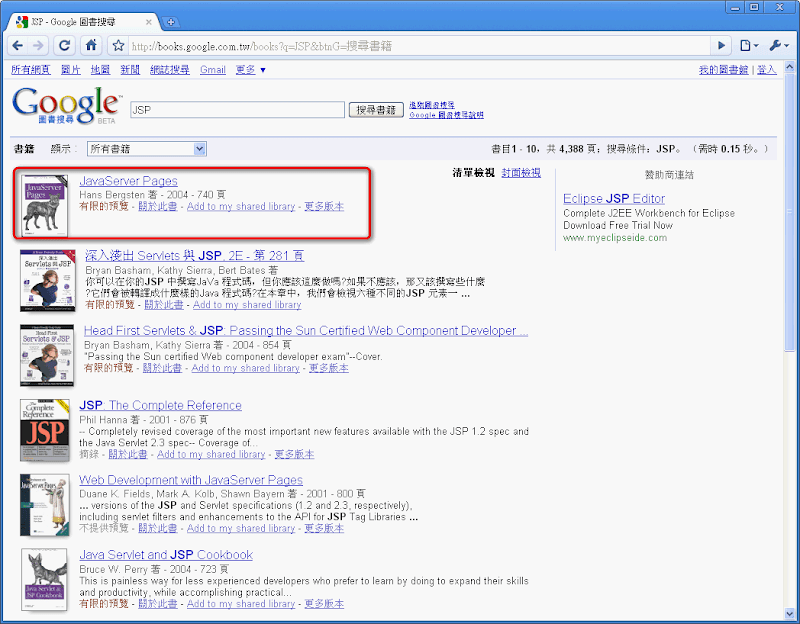Open Google book search help link
Screen dimensions: 800x624
click(446, 115)
